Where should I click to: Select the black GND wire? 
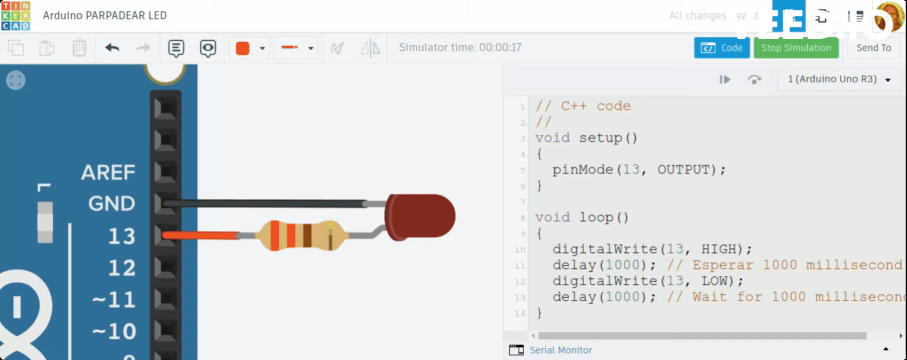(x=265, y=203)
